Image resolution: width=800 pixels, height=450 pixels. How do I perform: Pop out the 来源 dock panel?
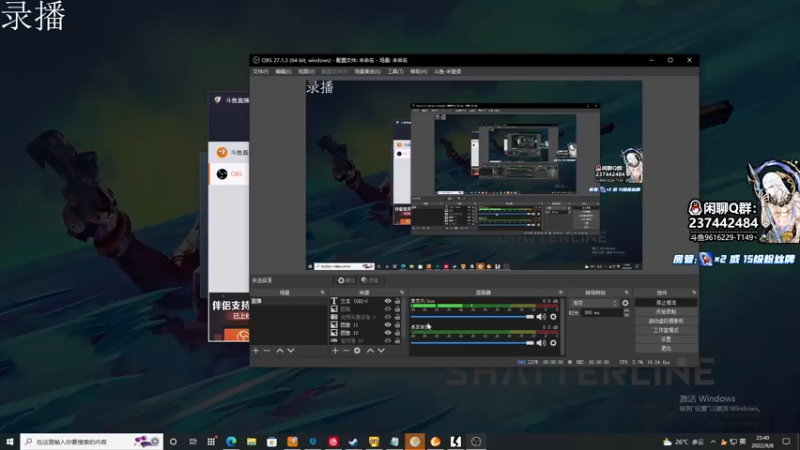point(402,292)
